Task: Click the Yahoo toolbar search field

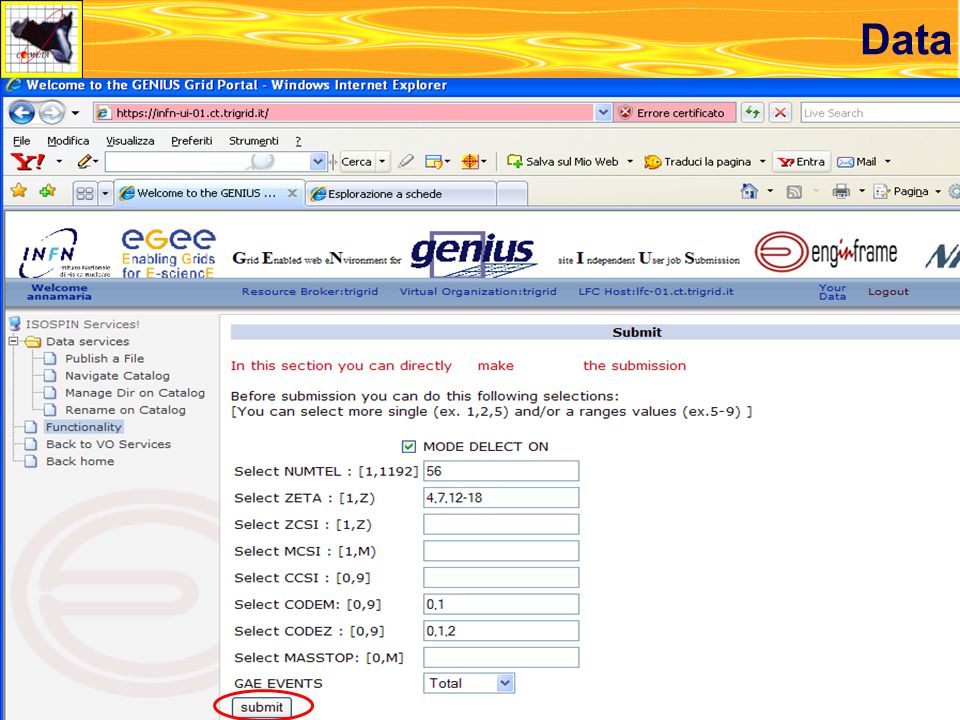Action: [x=207, y=162]
